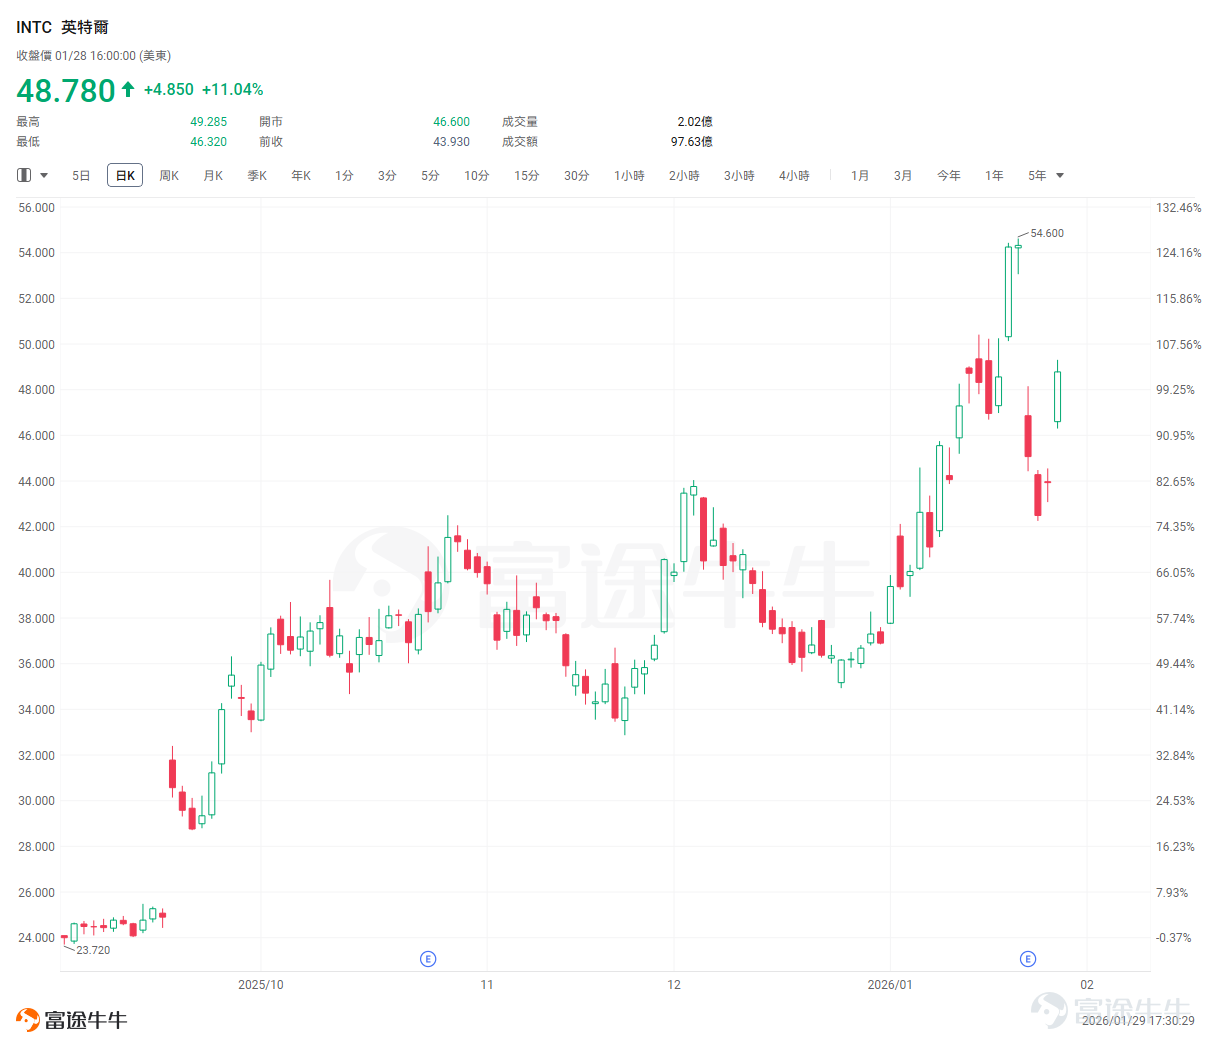Viewport: 1211px width, 1047px height.
Task: Click the 最高 value 49.285
Action: 209,122
